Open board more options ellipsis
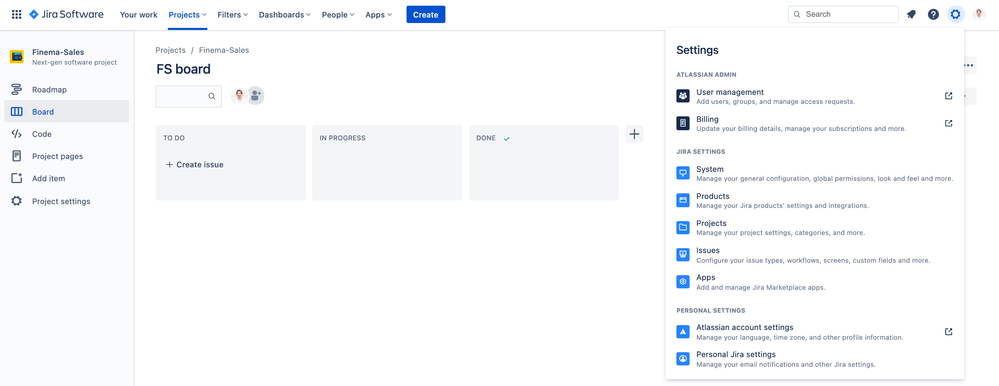This screenshot has height=386, width=999. click(x=968, y=65)
